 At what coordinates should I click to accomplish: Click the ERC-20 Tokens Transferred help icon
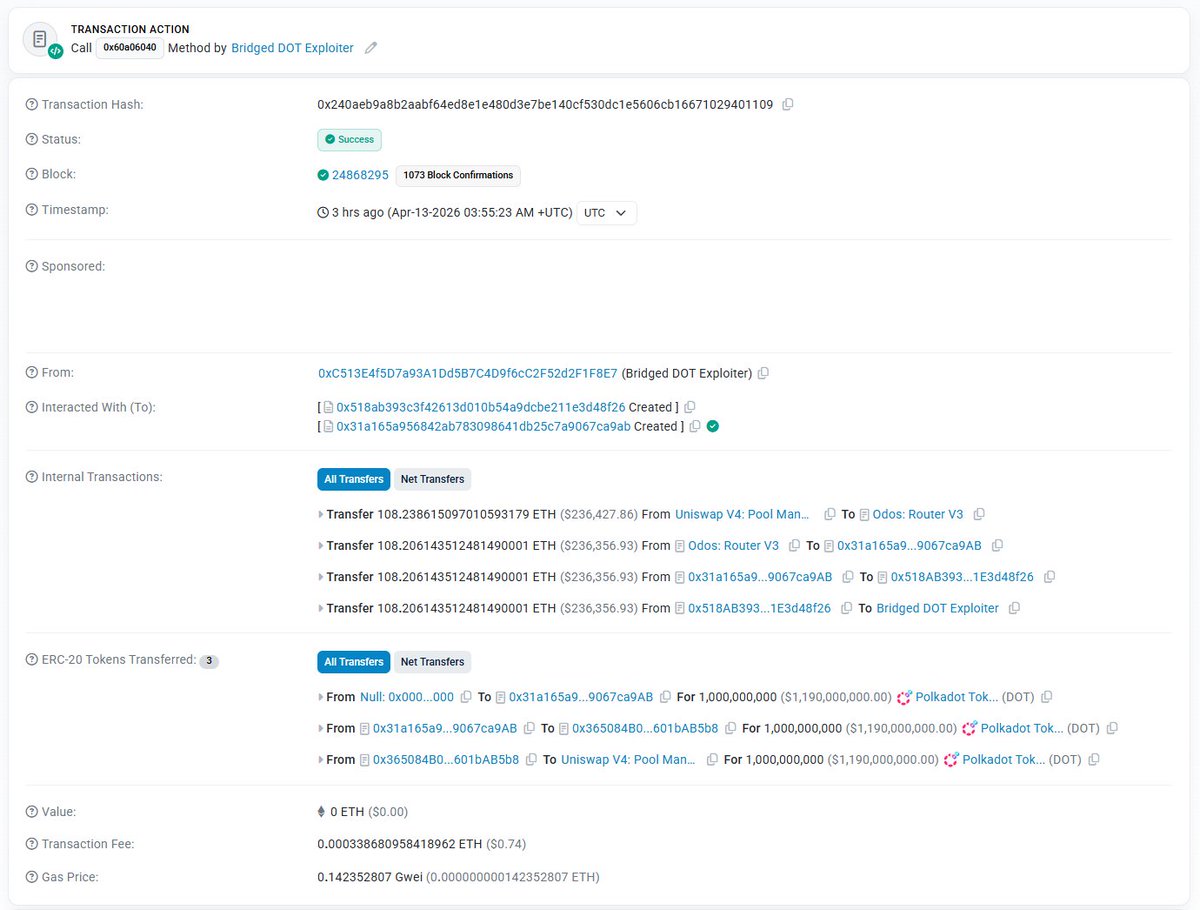[32, 659]
